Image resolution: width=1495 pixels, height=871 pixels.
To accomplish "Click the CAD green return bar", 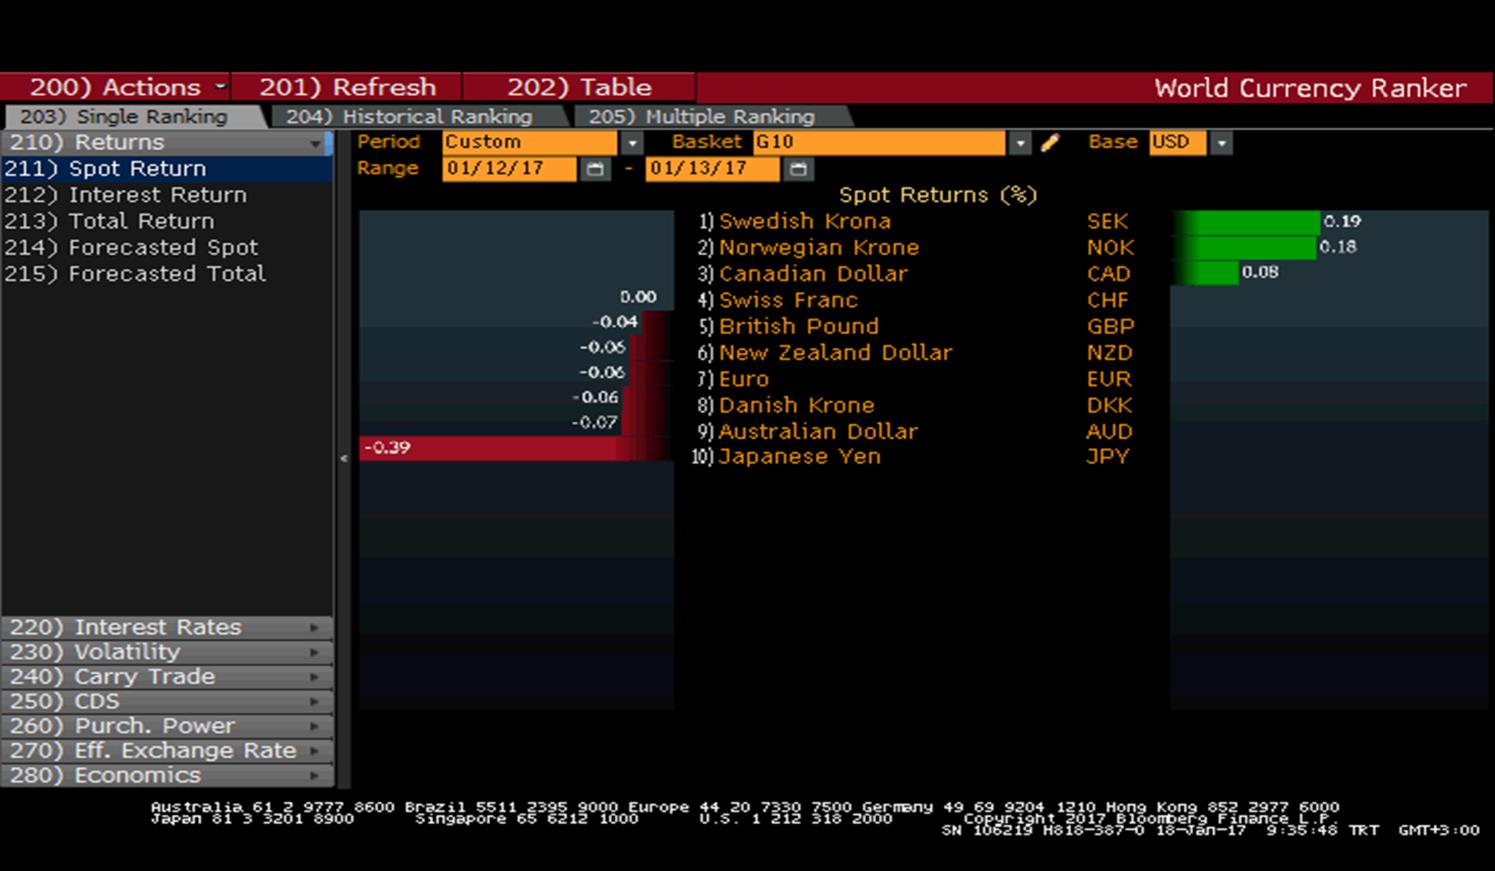I will (1205, 272).
